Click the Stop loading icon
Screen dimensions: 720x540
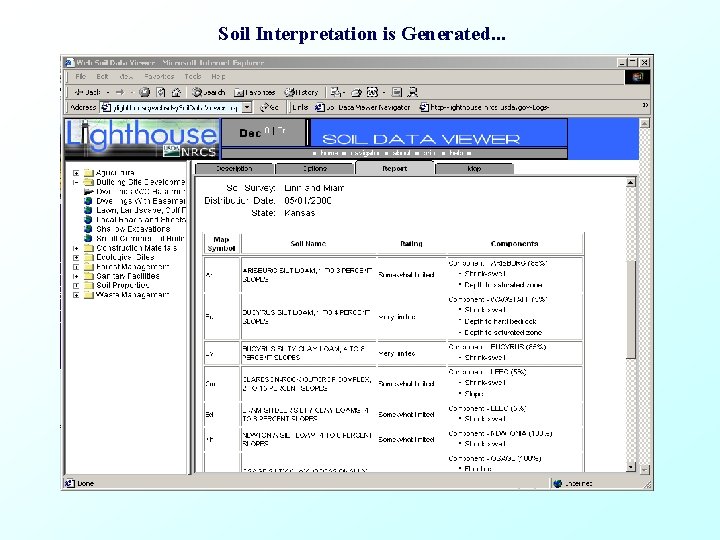point(145,92)
